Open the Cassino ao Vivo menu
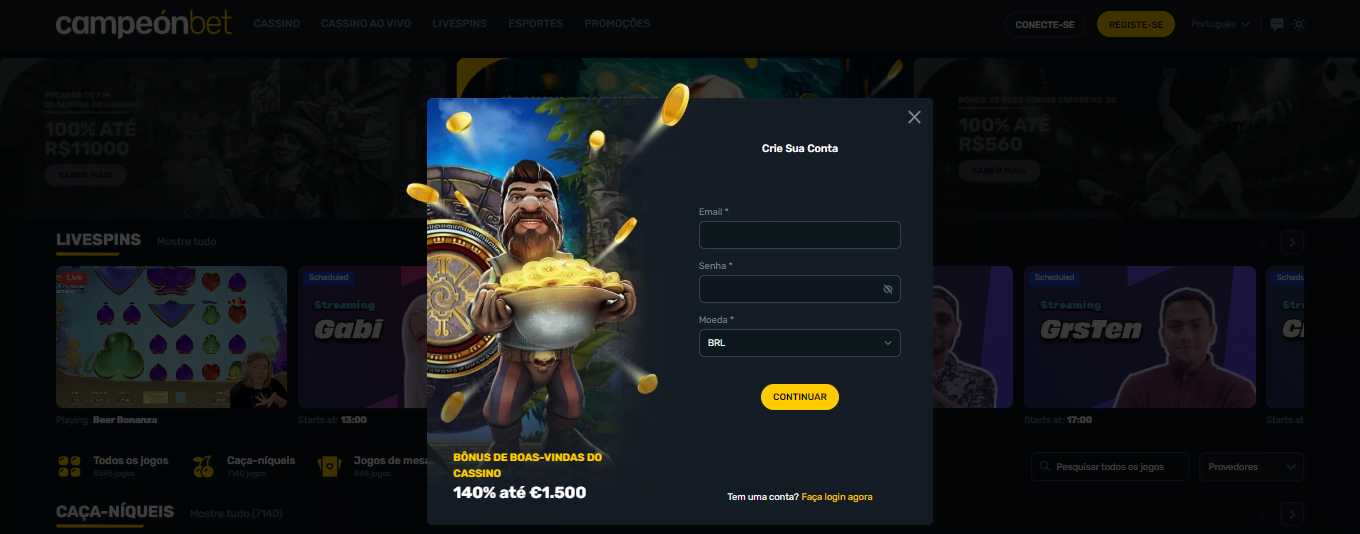The width and height of the screenshot is (1360, 534). pos(366,23)
